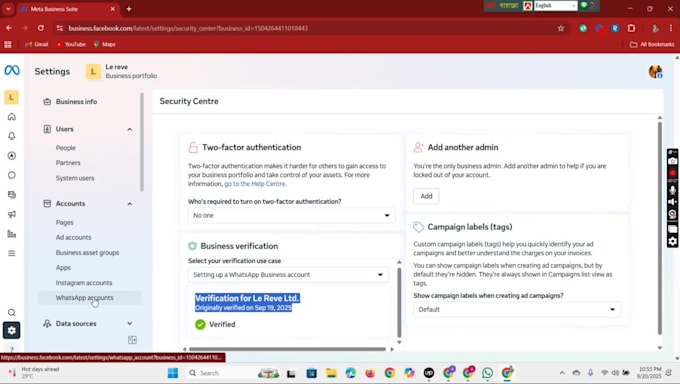Open language selector English dropdown
The height and width of the screenshot is (384, 680).
coord(555,6)
